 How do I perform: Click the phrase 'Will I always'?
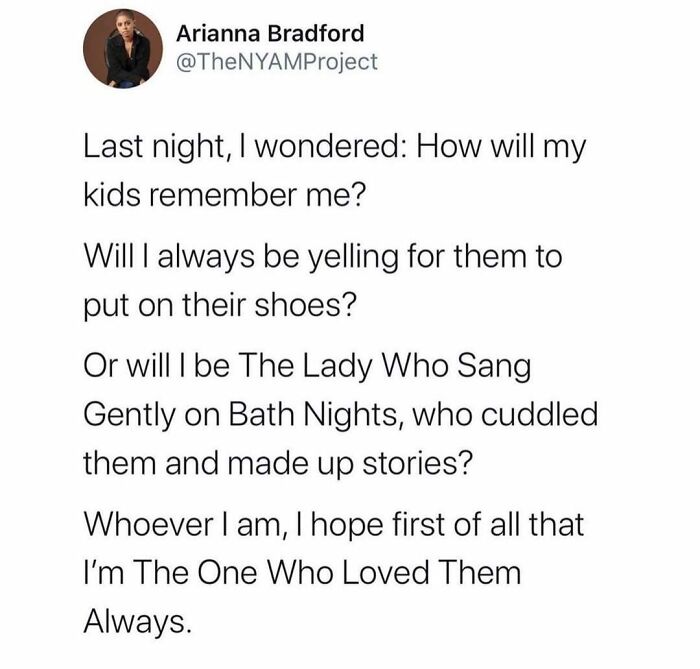[162, 257]
